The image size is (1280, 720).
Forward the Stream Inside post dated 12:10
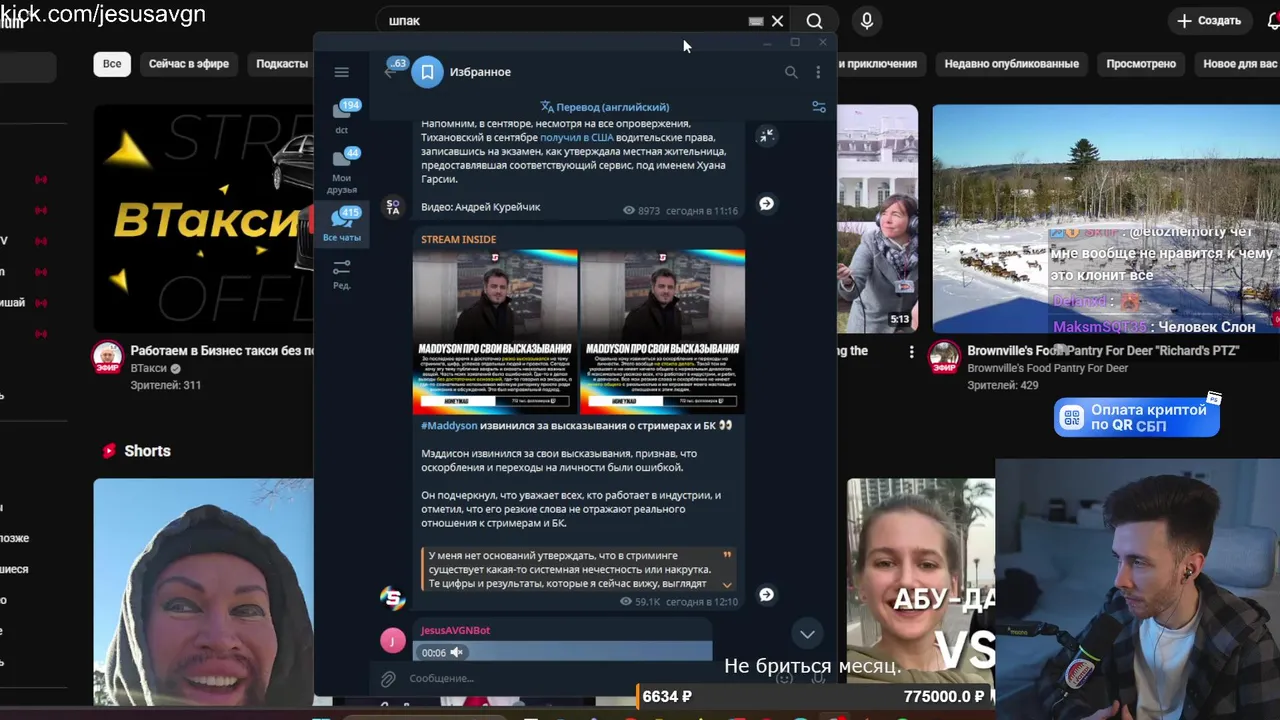[766, 594]
